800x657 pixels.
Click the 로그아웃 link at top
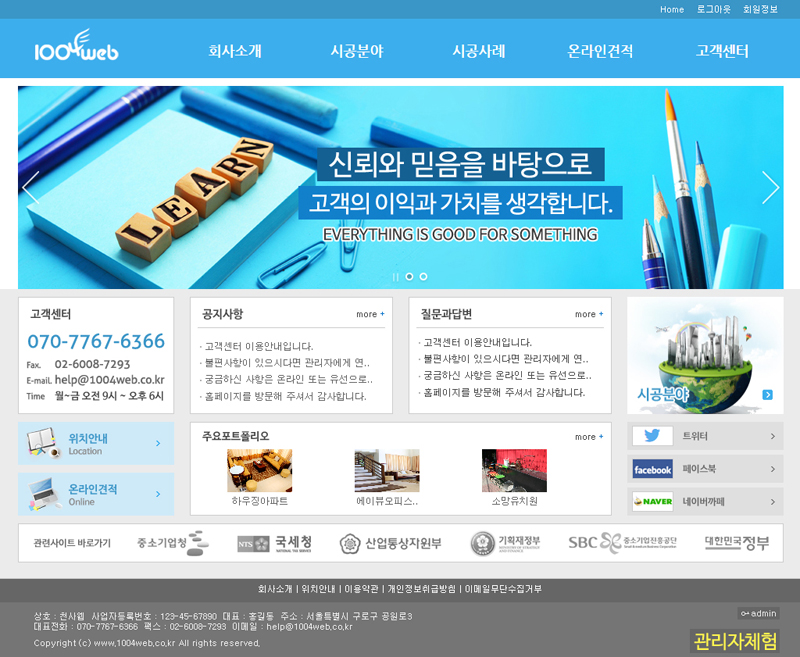pyautogui.click(x=713, y=9)
